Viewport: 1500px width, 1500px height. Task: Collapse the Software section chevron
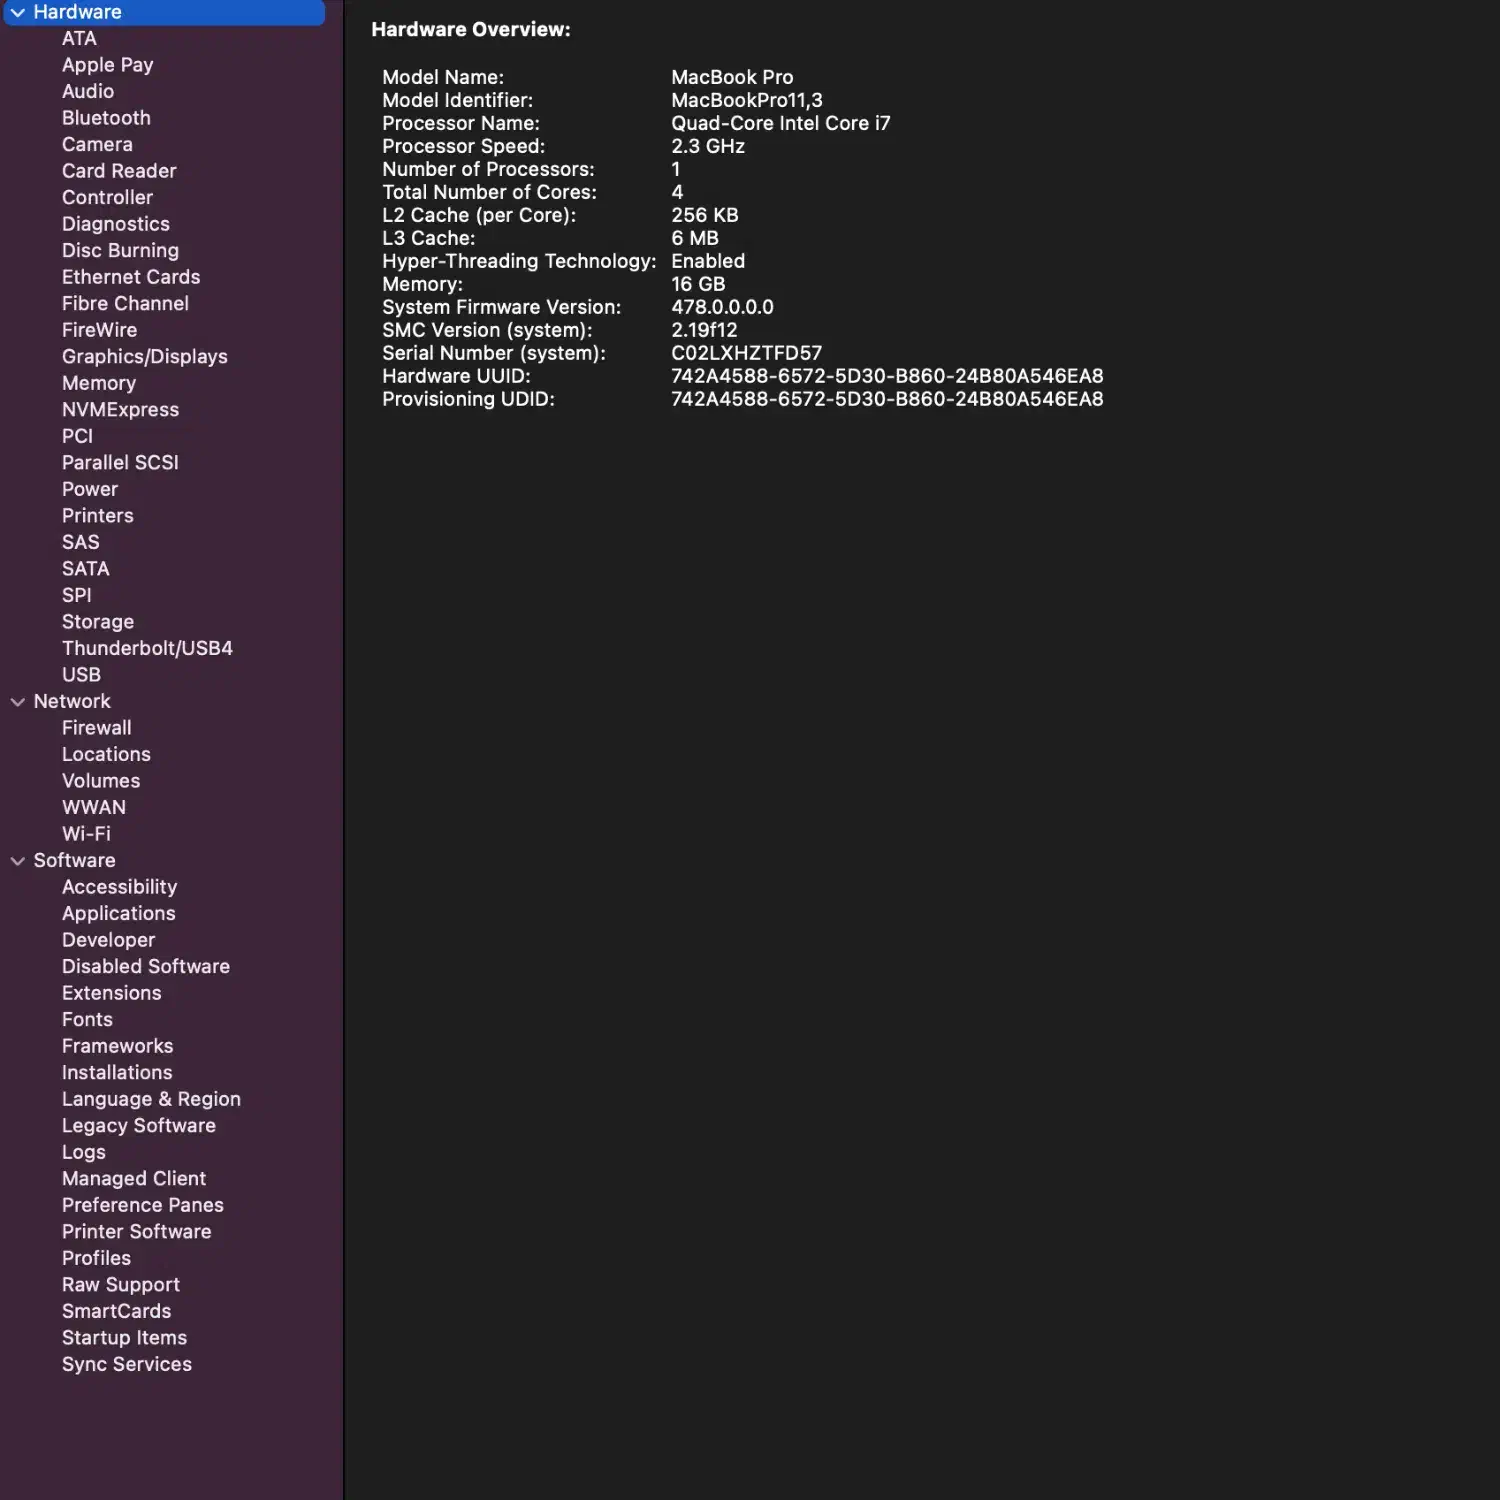tap(18, 861)
